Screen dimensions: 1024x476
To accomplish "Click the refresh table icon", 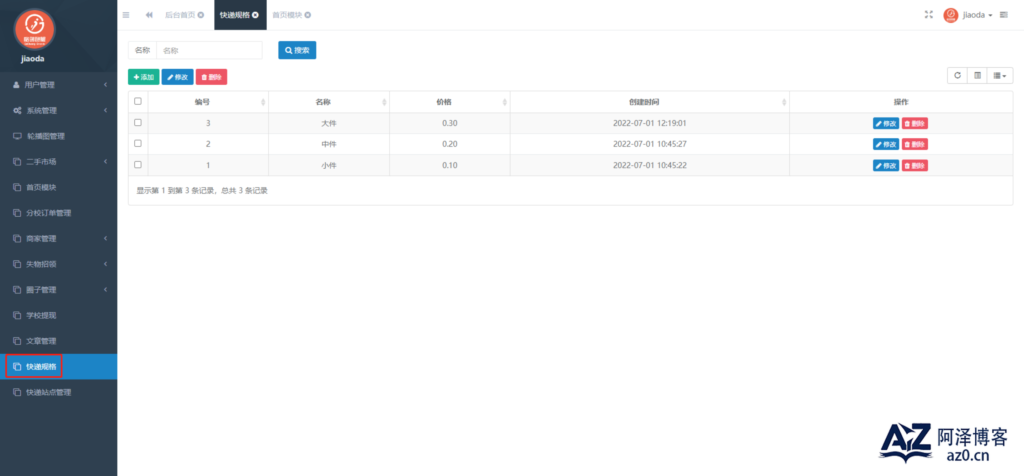I will (957, 75).
